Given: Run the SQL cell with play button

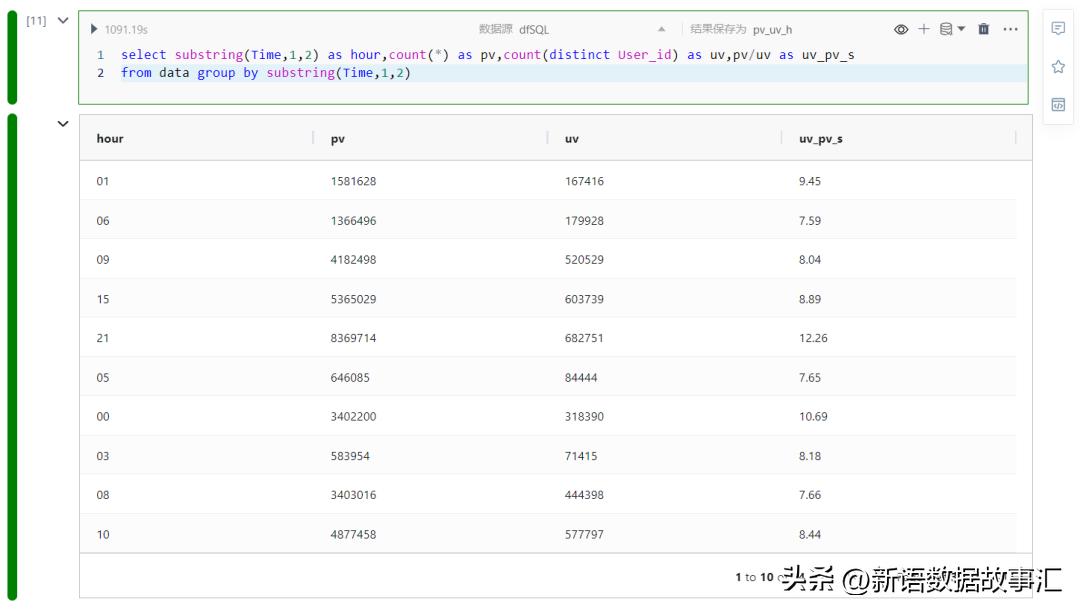Looking at the screenshot, I should point(95,30).
